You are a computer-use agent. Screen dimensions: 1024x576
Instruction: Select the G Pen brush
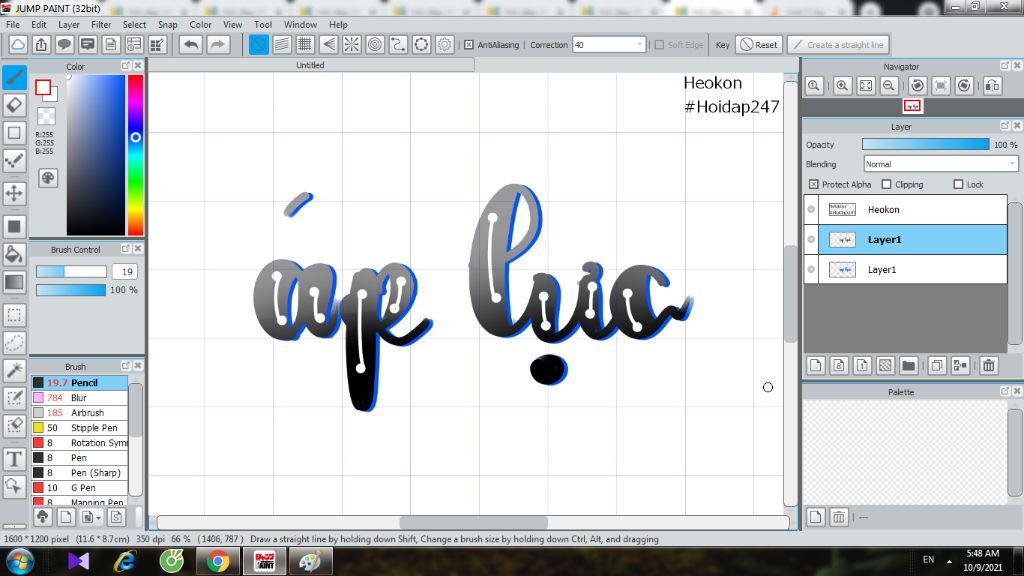pos(80,488)
